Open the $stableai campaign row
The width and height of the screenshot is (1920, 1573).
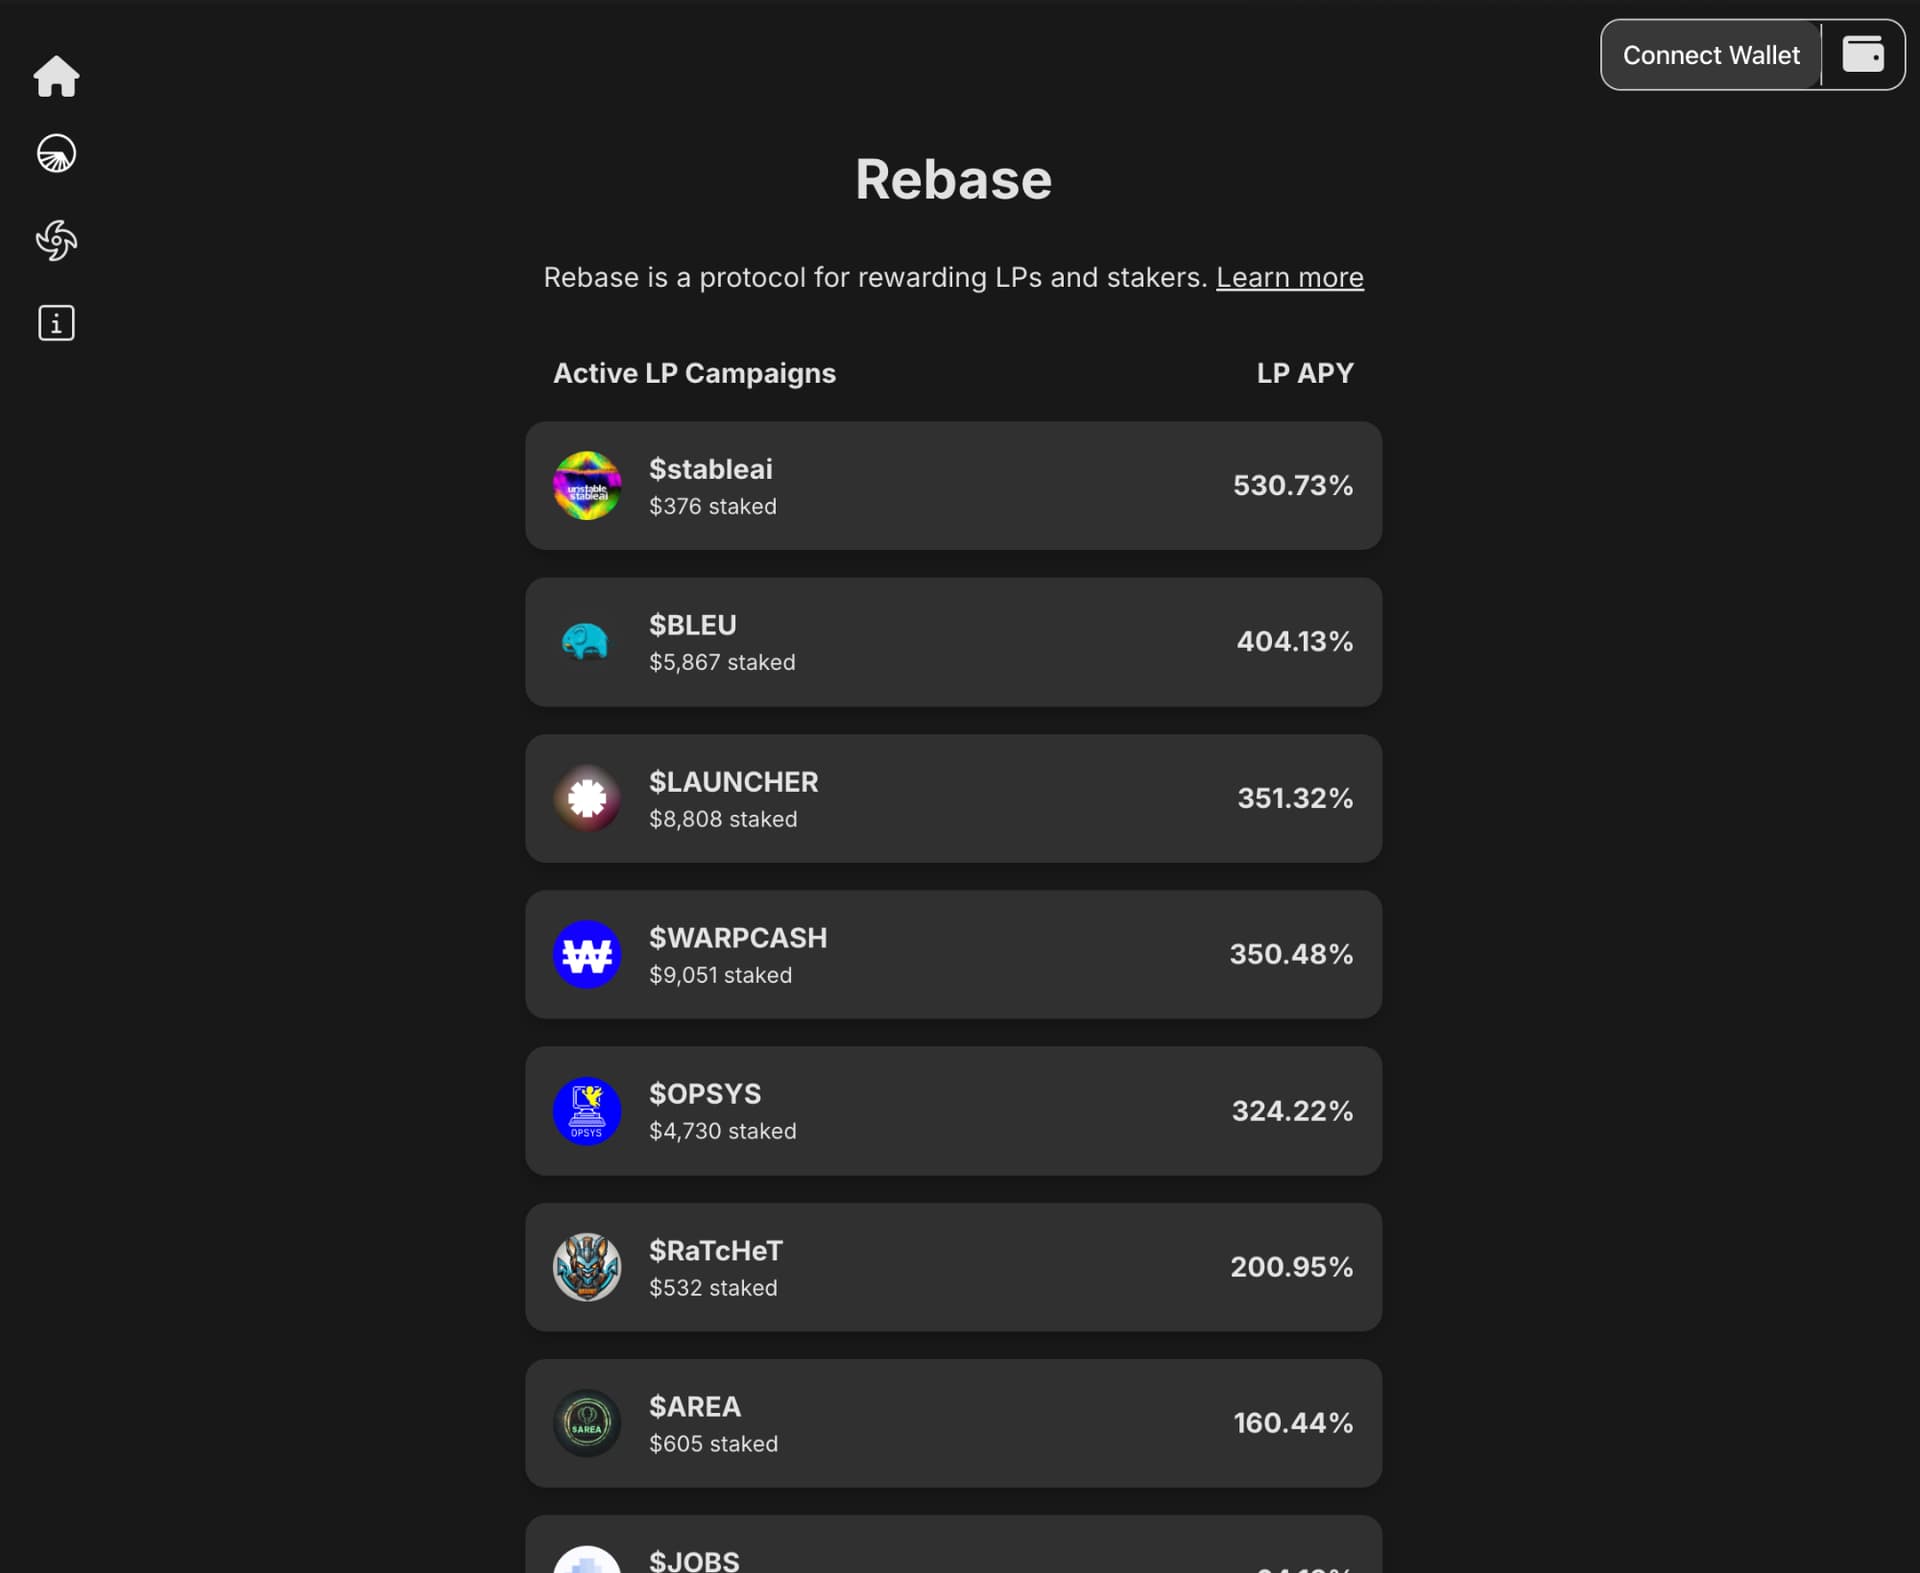click(x=953, y=486)
